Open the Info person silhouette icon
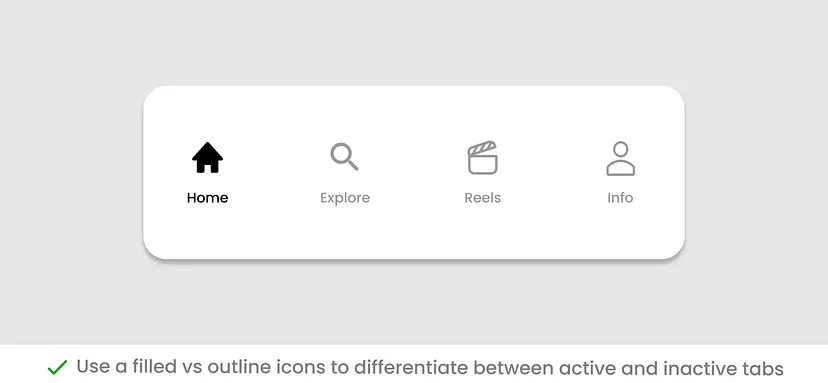The height and width of the screenshot is (383, 828). pyautogui.click(x=620, y=158)
